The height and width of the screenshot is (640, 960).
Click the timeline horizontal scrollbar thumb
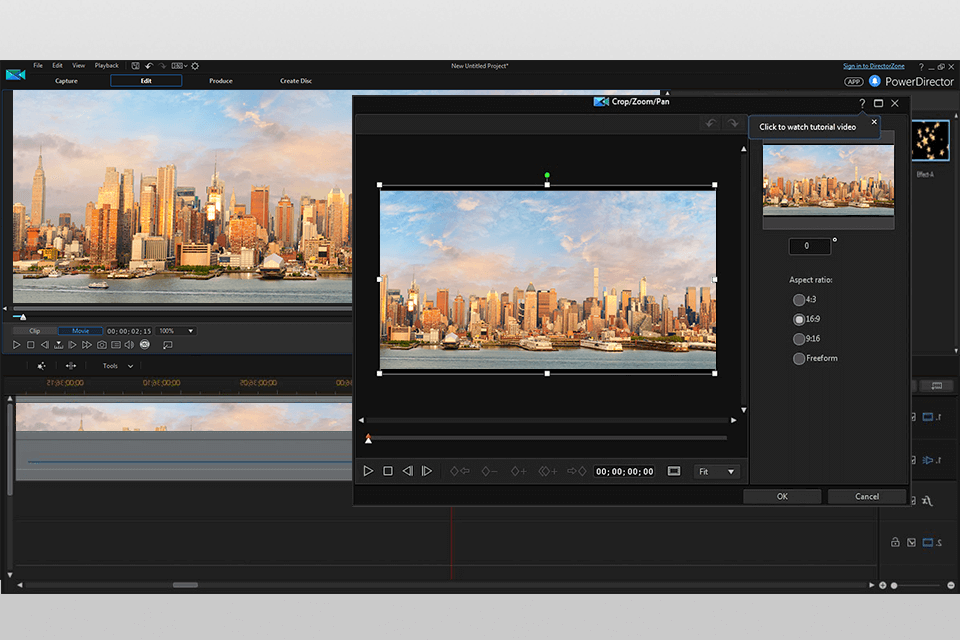pyautogui.click(x=185, y=585)
